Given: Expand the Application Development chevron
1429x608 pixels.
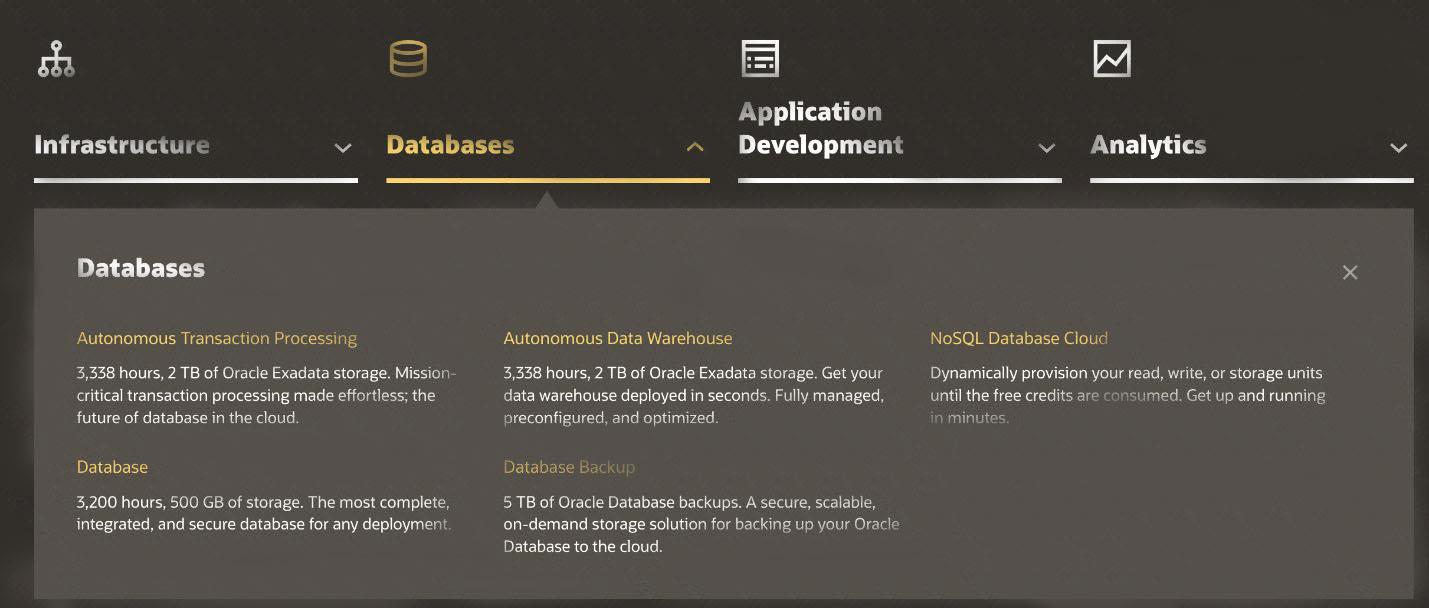Looking at the screenshot, I should pos(1047,148).
